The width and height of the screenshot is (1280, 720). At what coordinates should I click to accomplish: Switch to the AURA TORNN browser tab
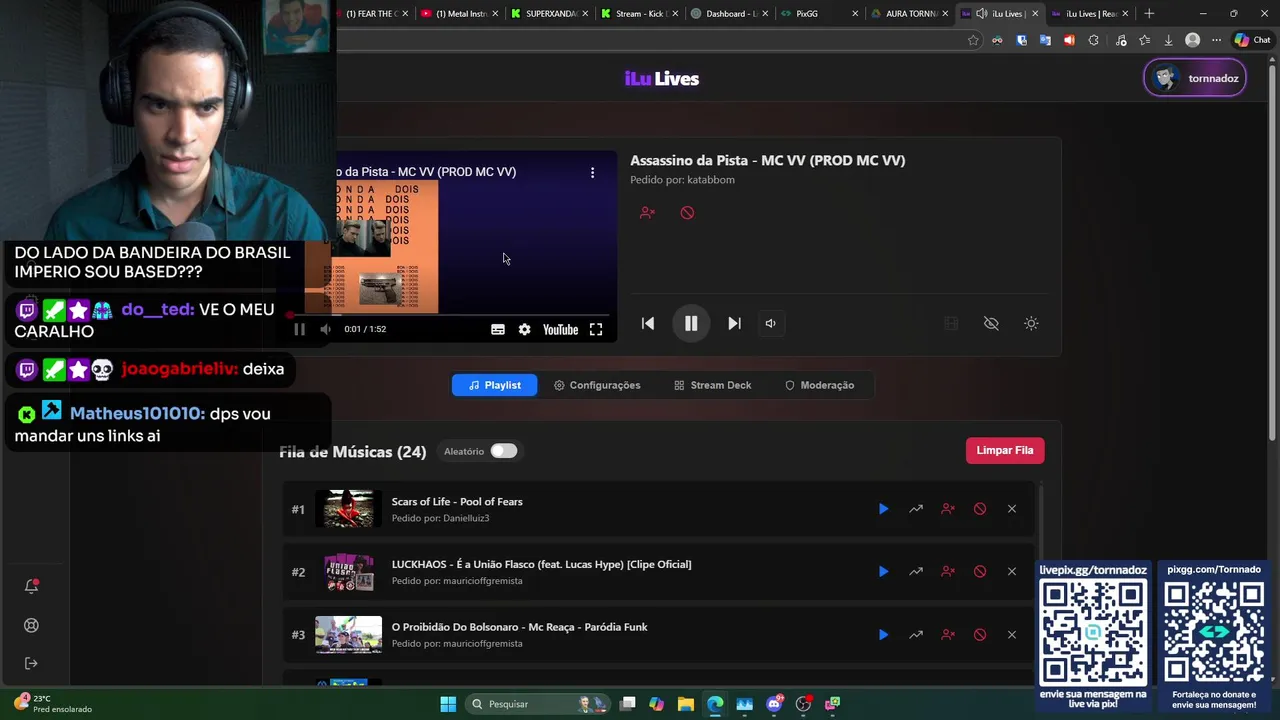pos(910,14)
